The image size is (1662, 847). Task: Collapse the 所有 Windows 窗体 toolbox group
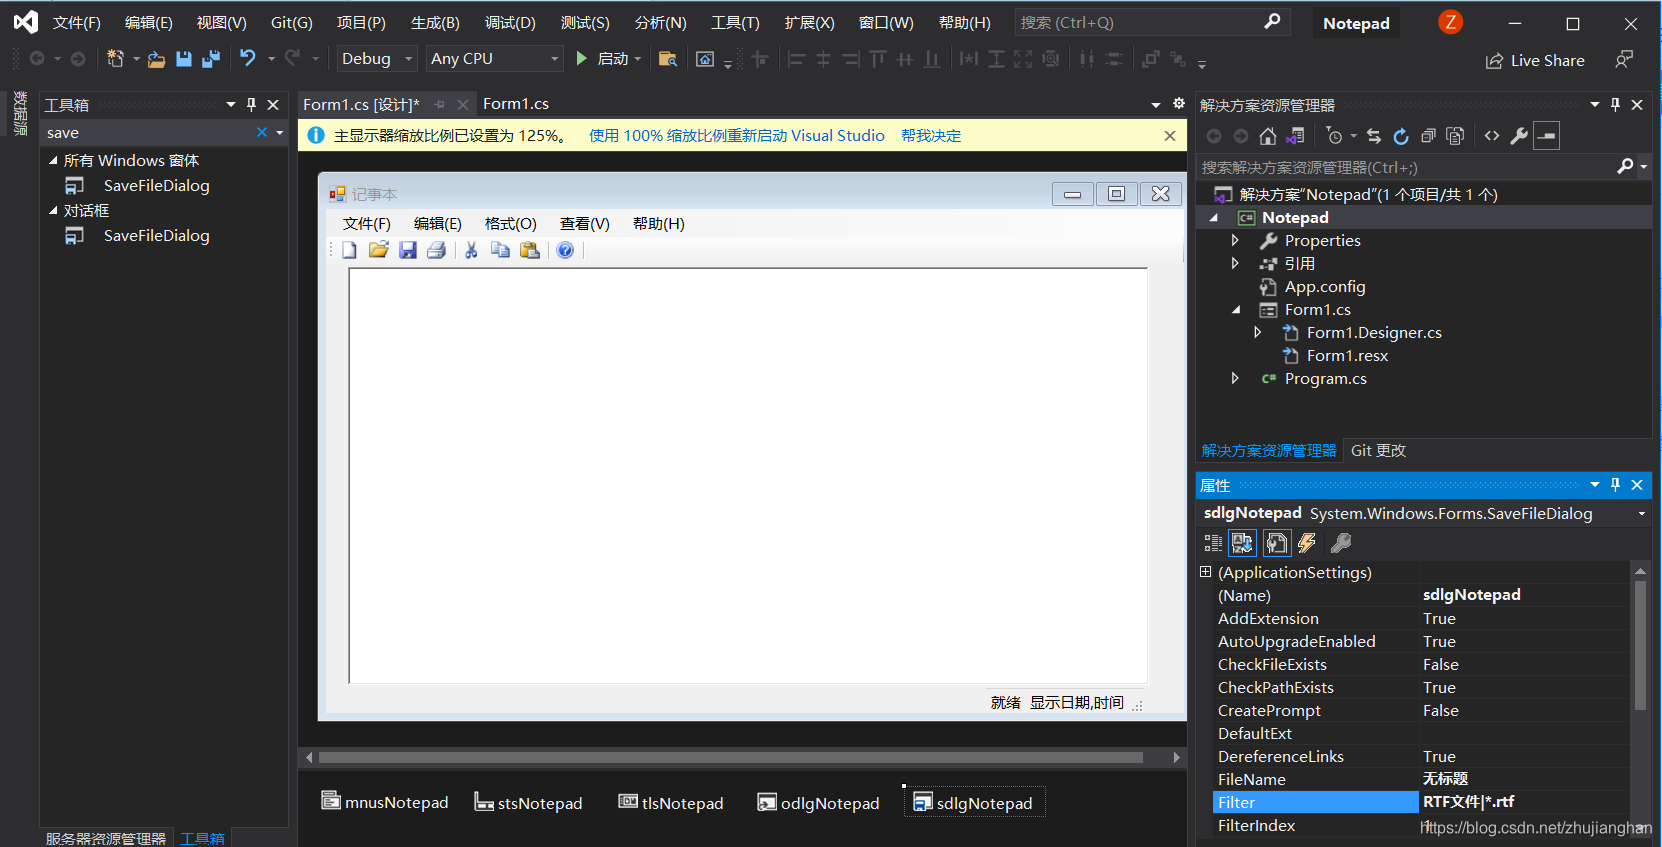pos(53,160)
